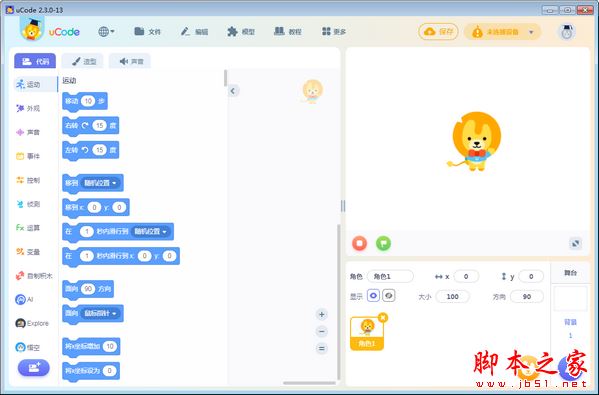Click the steps value 10 in move block
This screenshot has width=599, height=395.
(x=88, y=101)
